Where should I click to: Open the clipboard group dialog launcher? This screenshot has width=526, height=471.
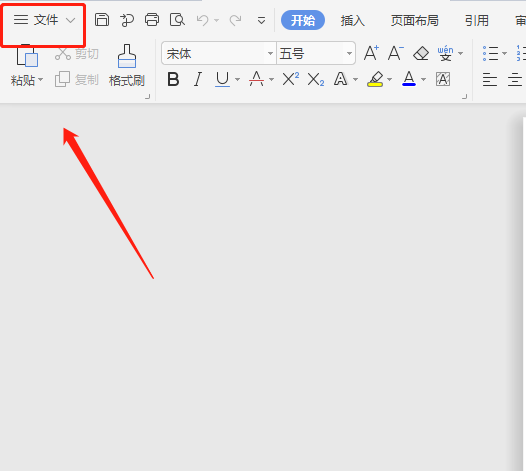[x=147, y=97]
